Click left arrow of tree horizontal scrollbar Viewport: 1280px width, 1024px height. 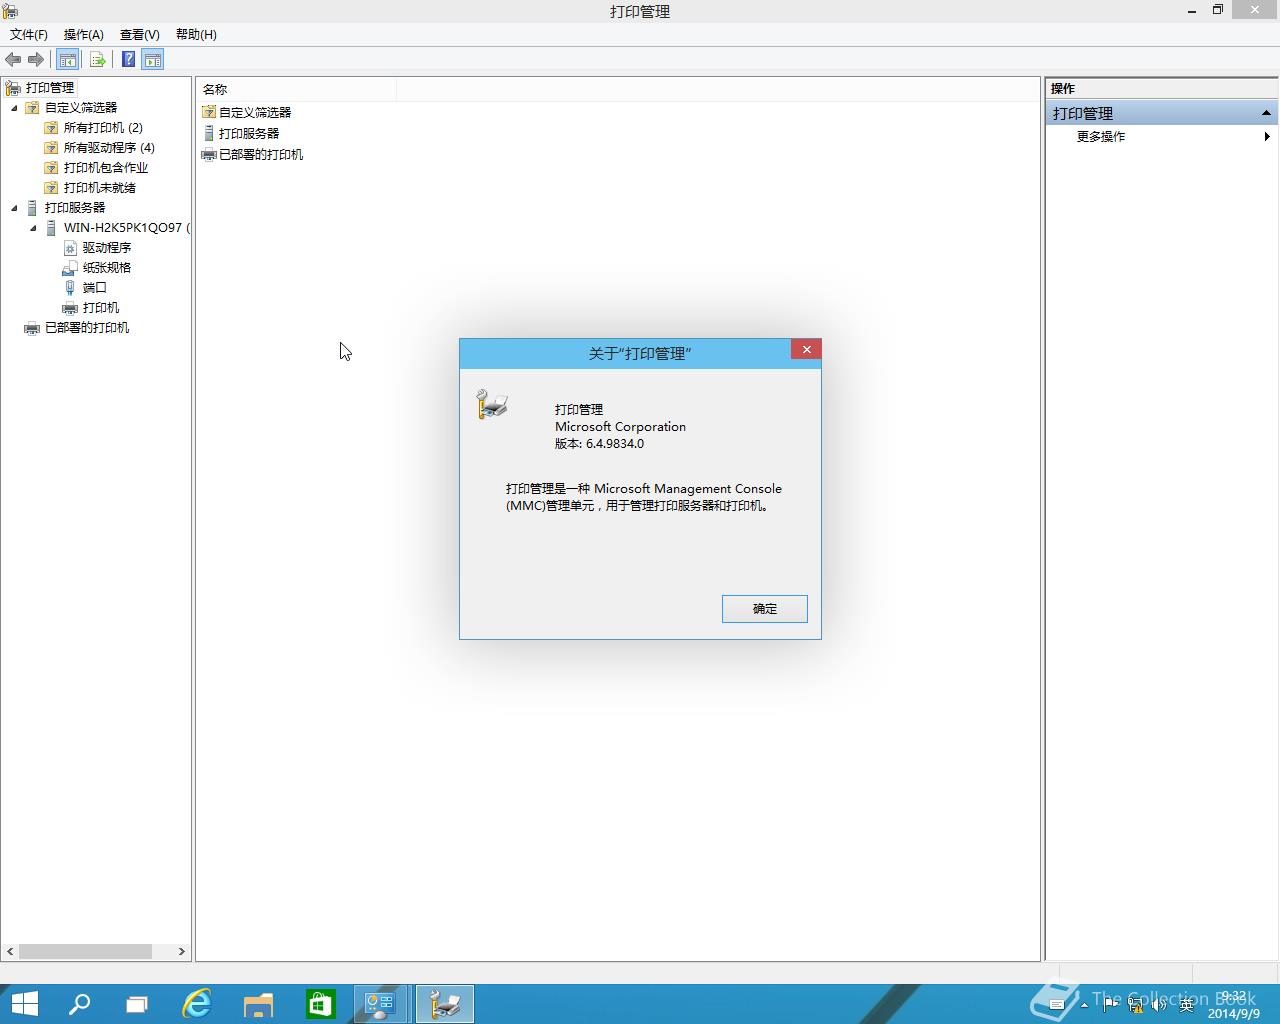[x=10, y=952]
